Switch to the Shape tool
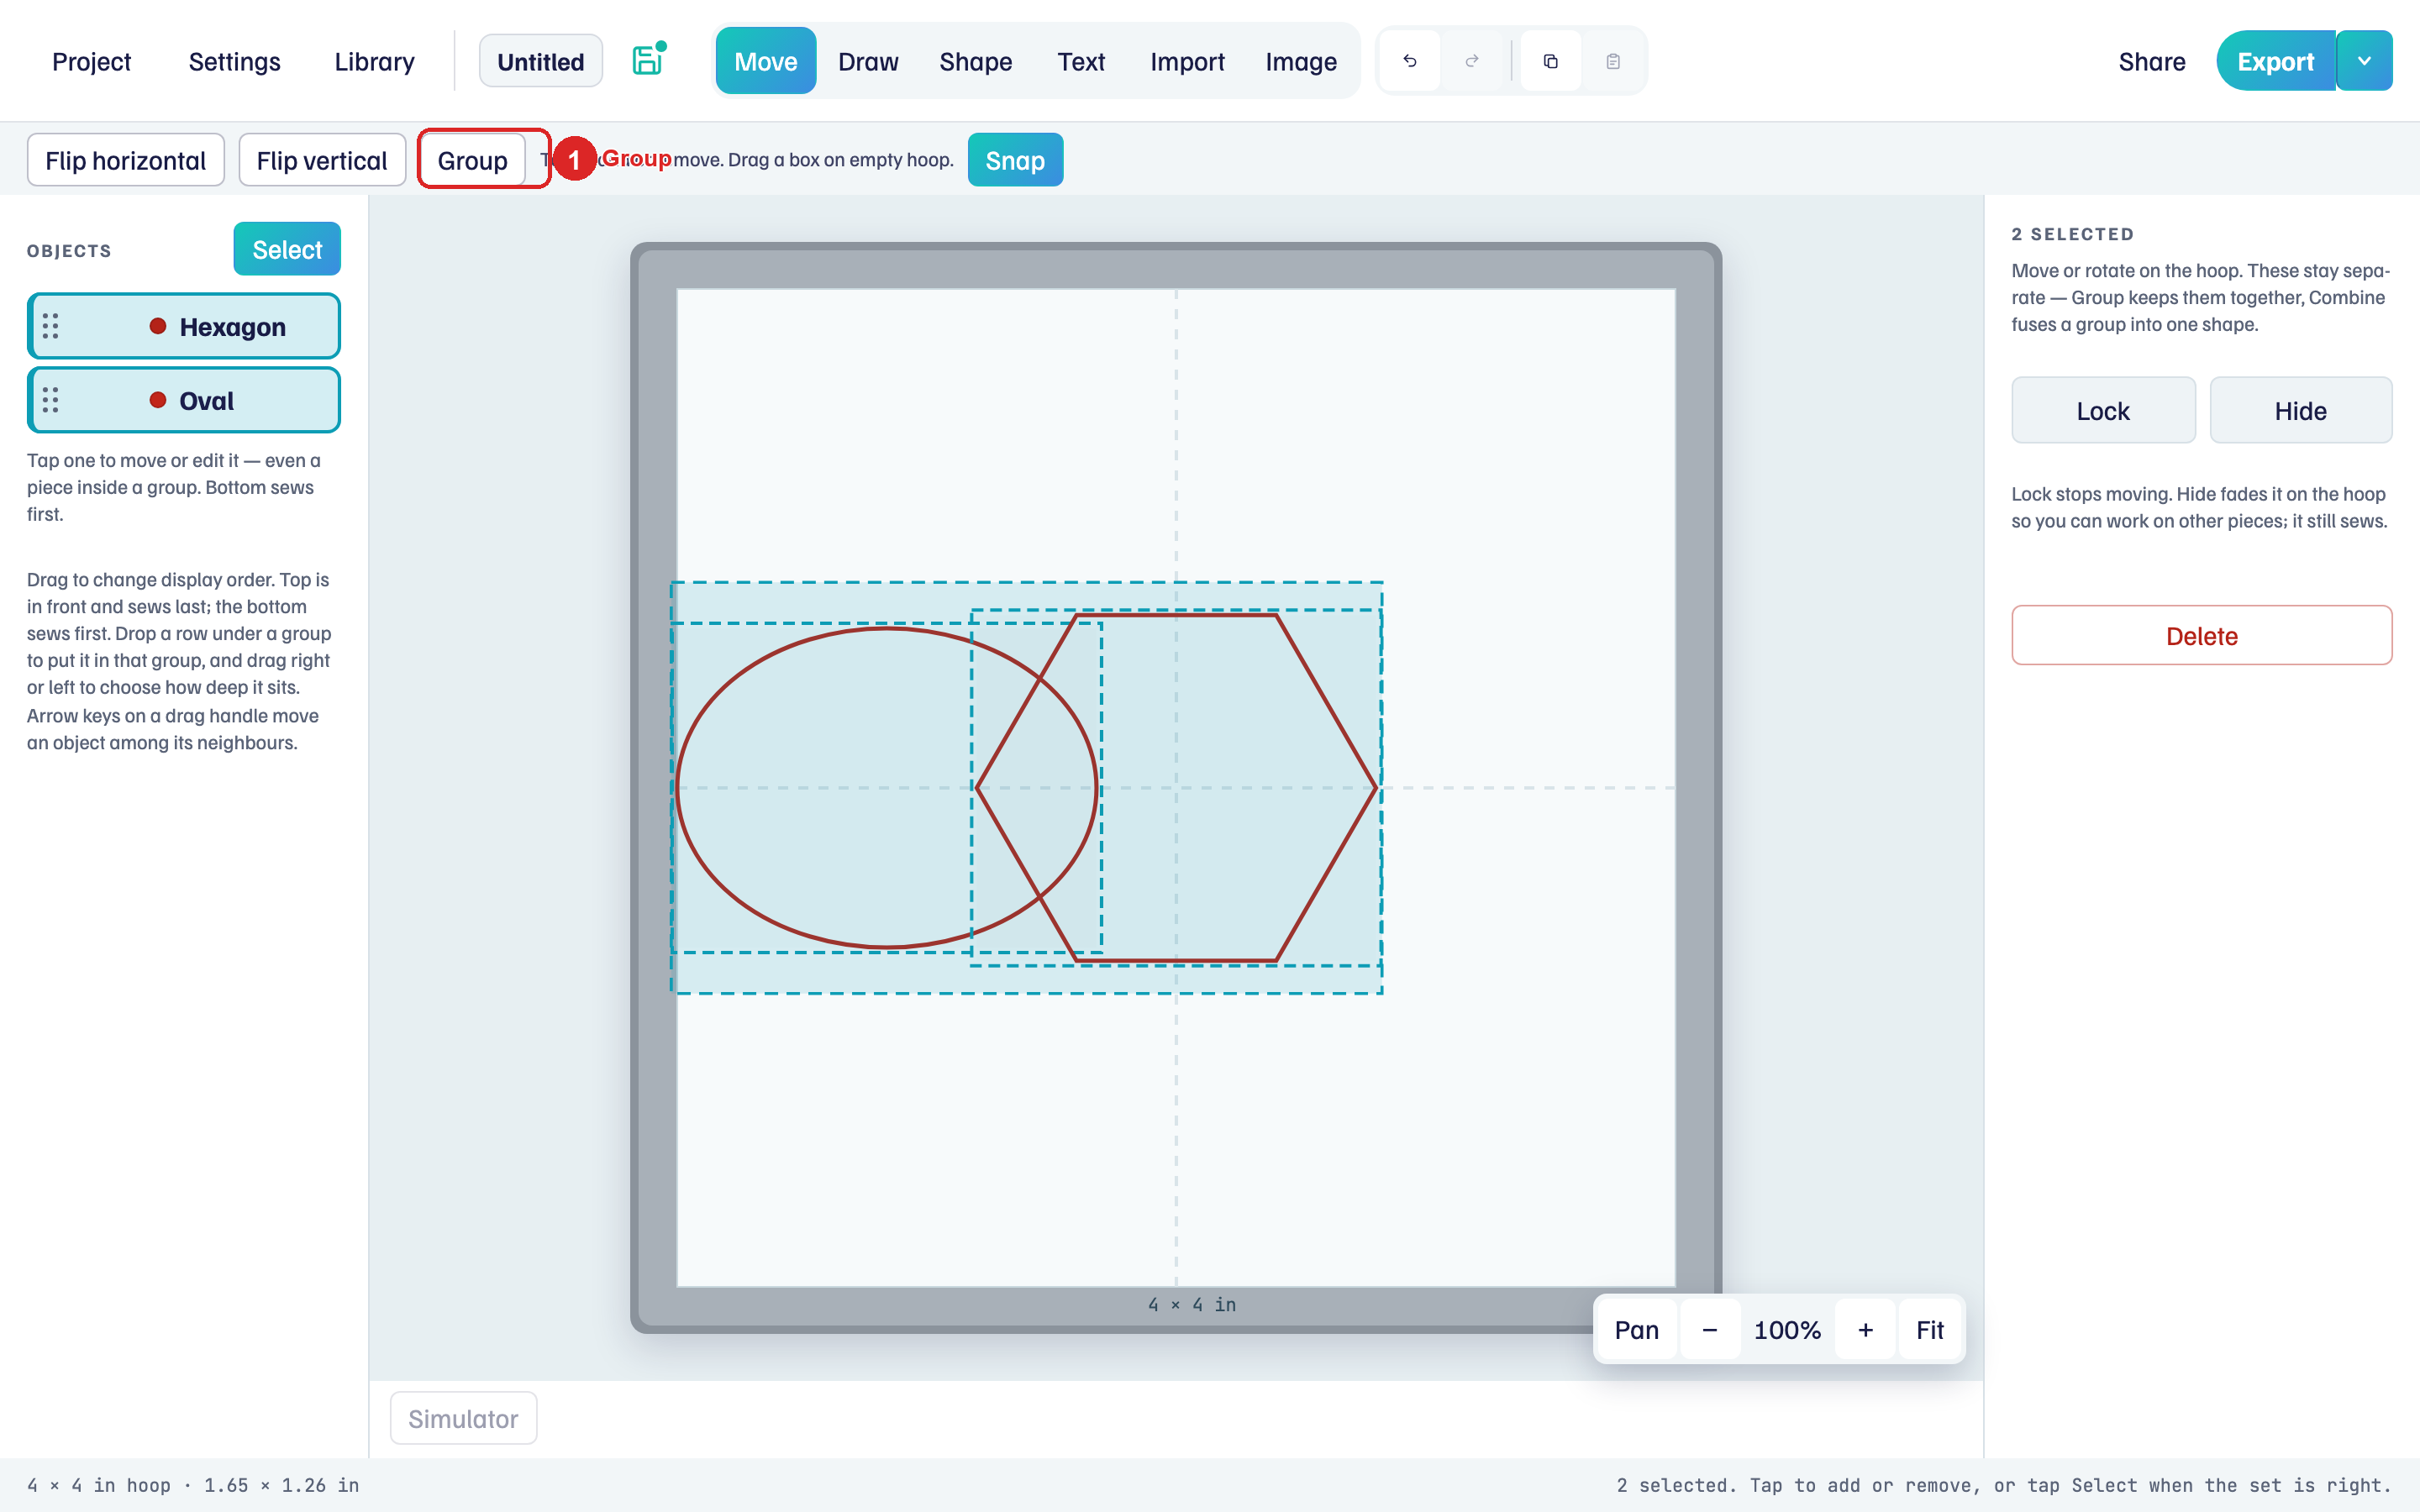Viewport: 2420px width, 1512px height. [x=975, y=61]
